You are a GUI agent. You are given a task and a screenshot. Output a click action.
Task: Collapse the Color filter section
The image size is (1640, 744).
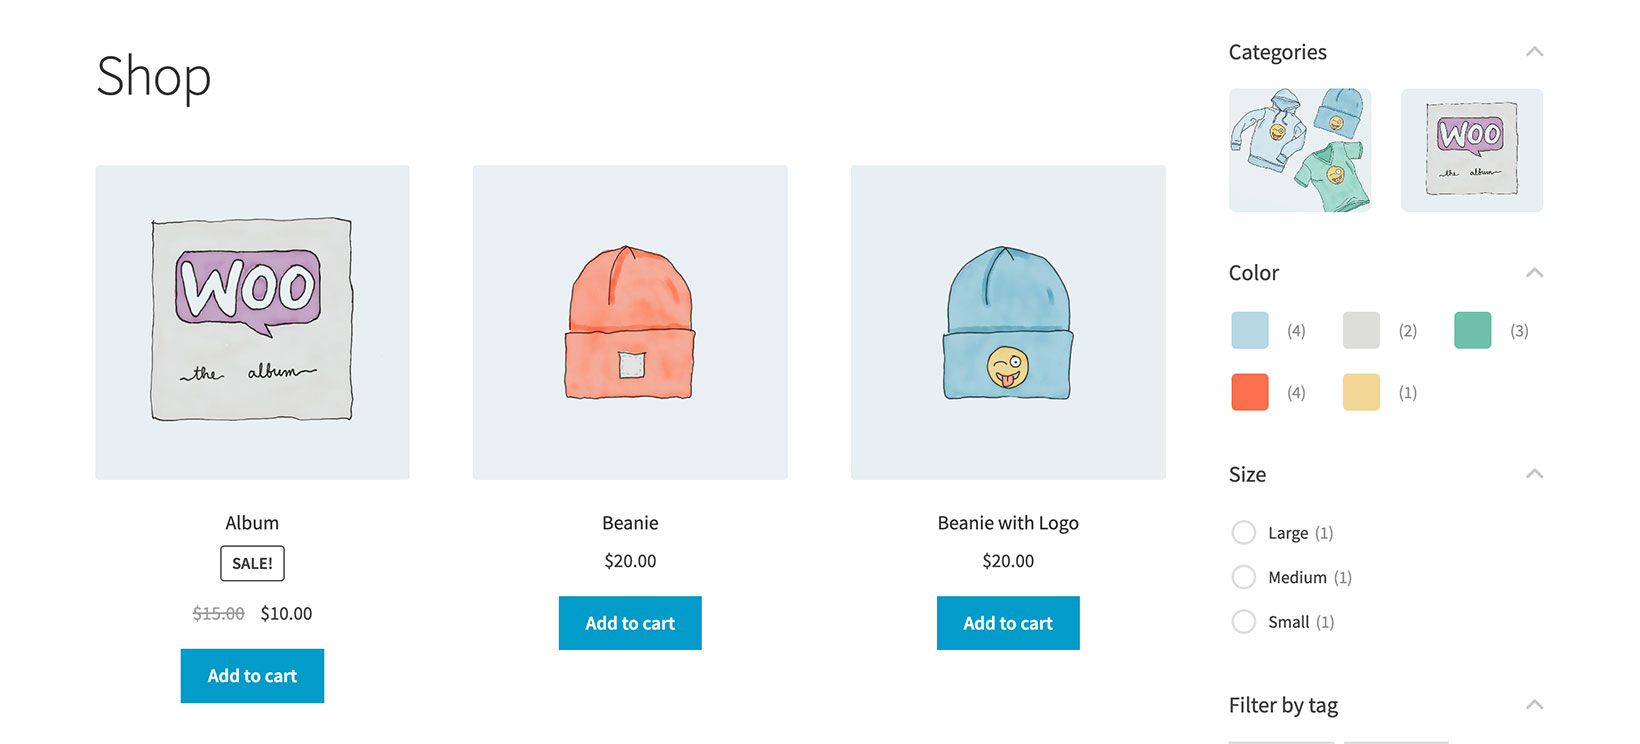click(1534, 273)
